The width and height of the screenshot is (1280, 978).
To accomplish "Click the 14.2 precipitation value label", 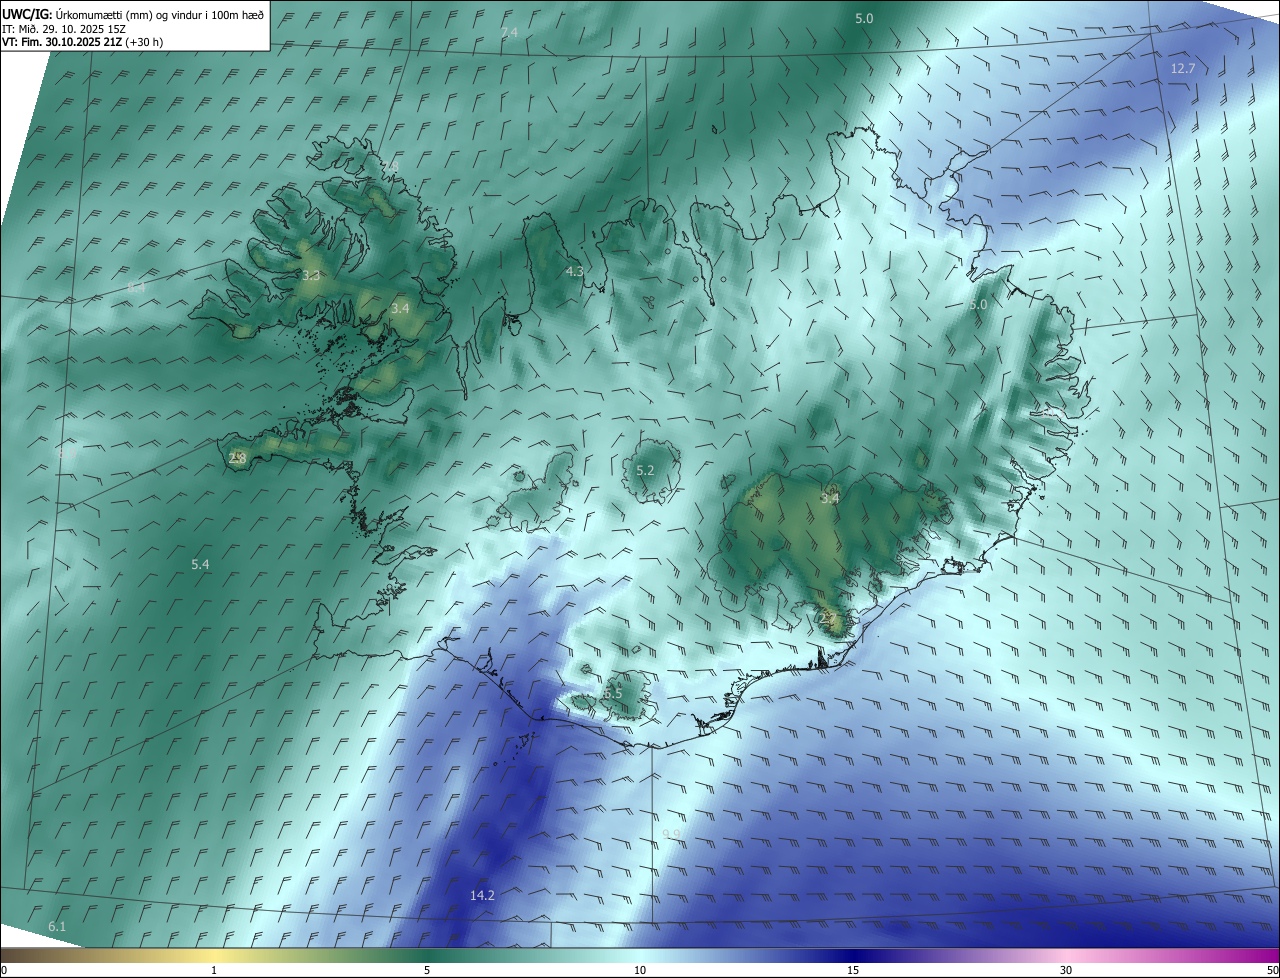I will pos(482,895).
